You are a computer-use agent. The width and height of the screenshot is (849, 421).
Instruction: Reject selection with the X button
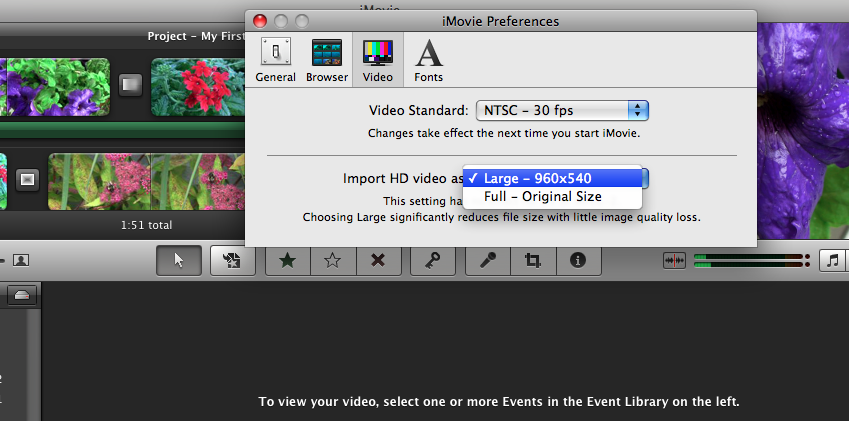click(378, 261)
